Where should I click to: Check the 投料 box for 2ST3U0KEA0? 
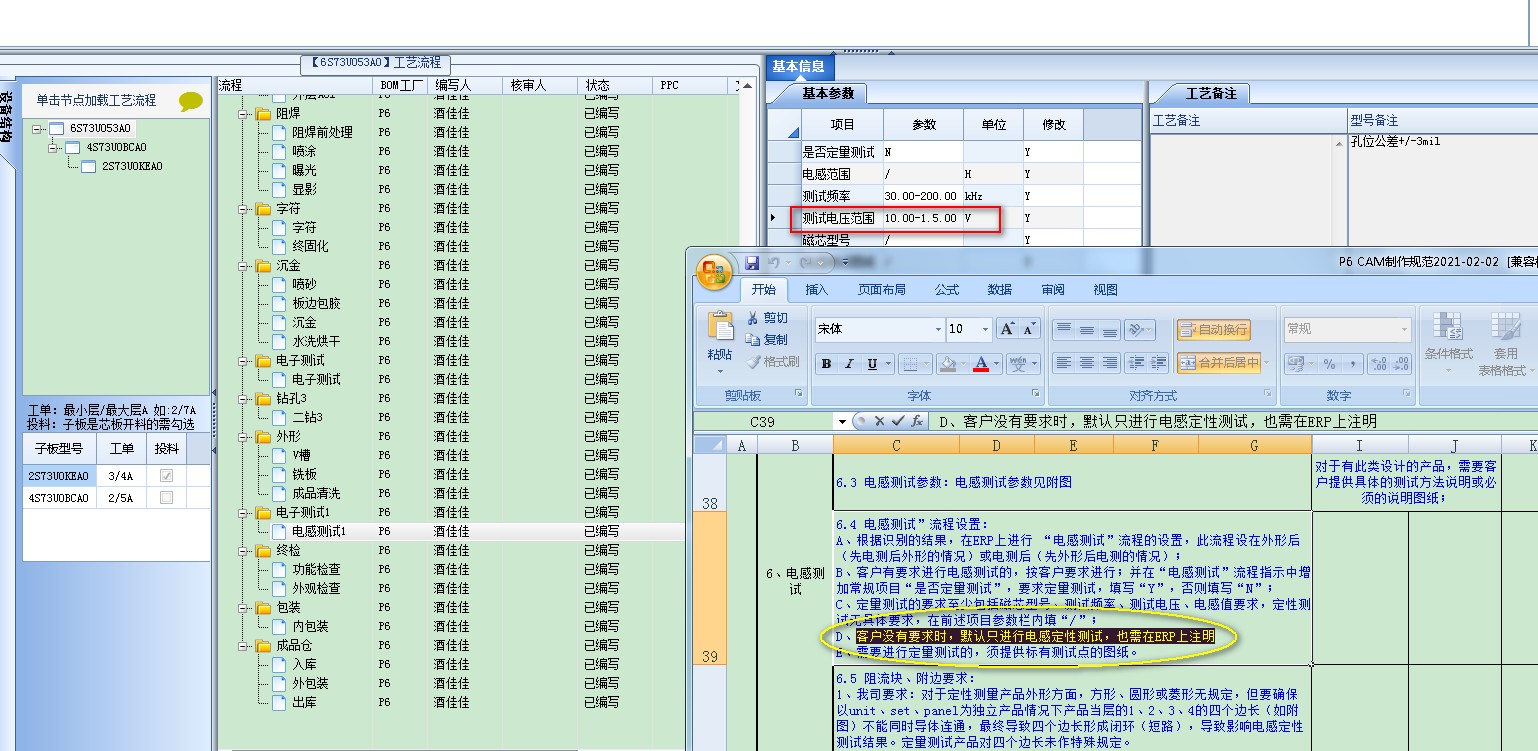(x=166, y=476)
